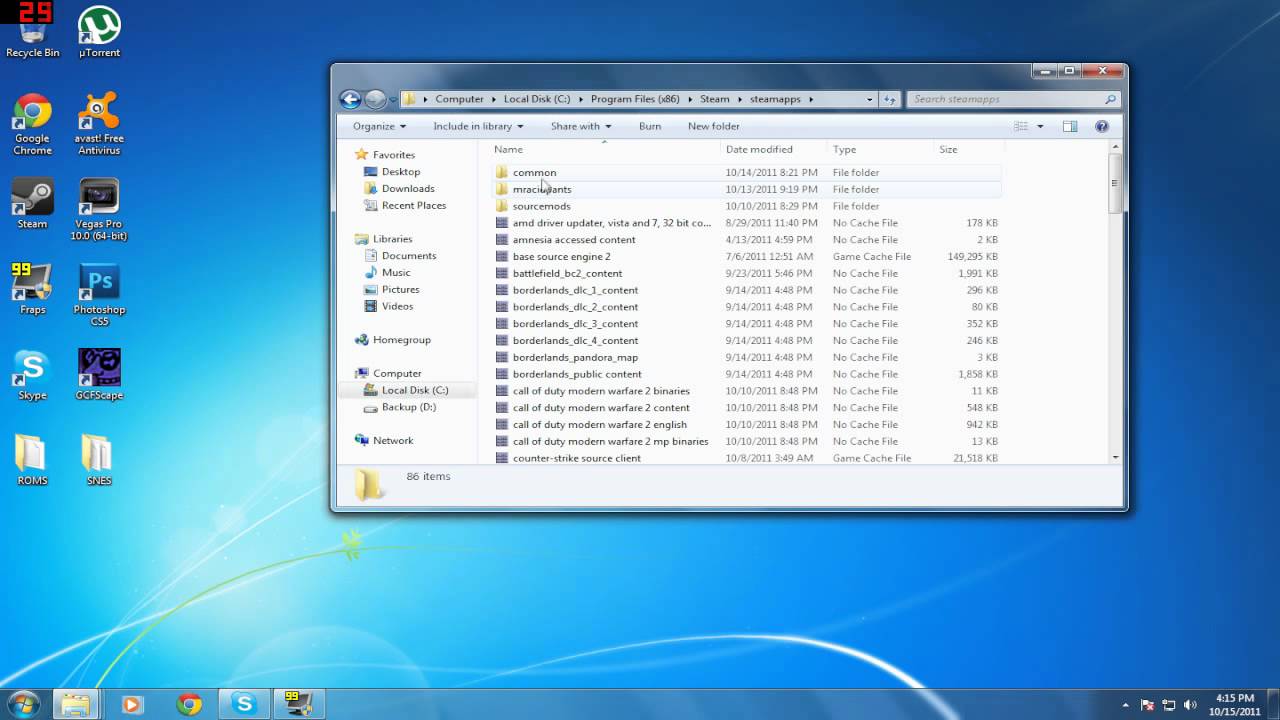
Task: Launch Steam from the desktop shortcut
Action: pyautogui.click(x=32, y=203)
